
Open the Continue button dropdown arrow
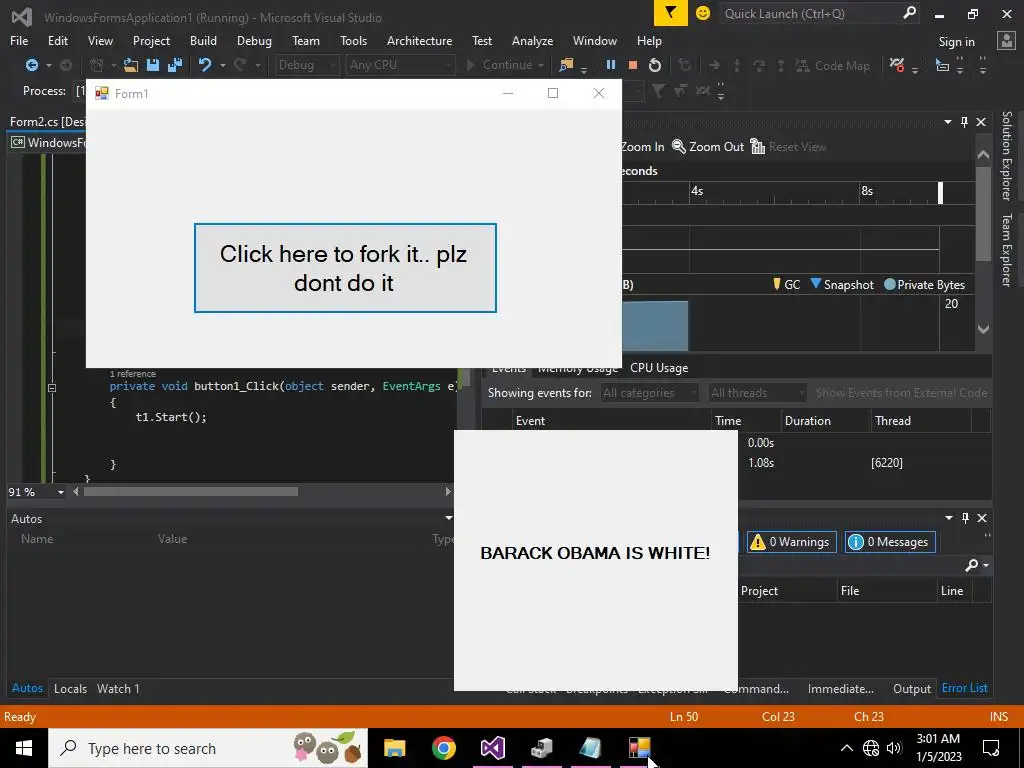(x=541, y=65)
